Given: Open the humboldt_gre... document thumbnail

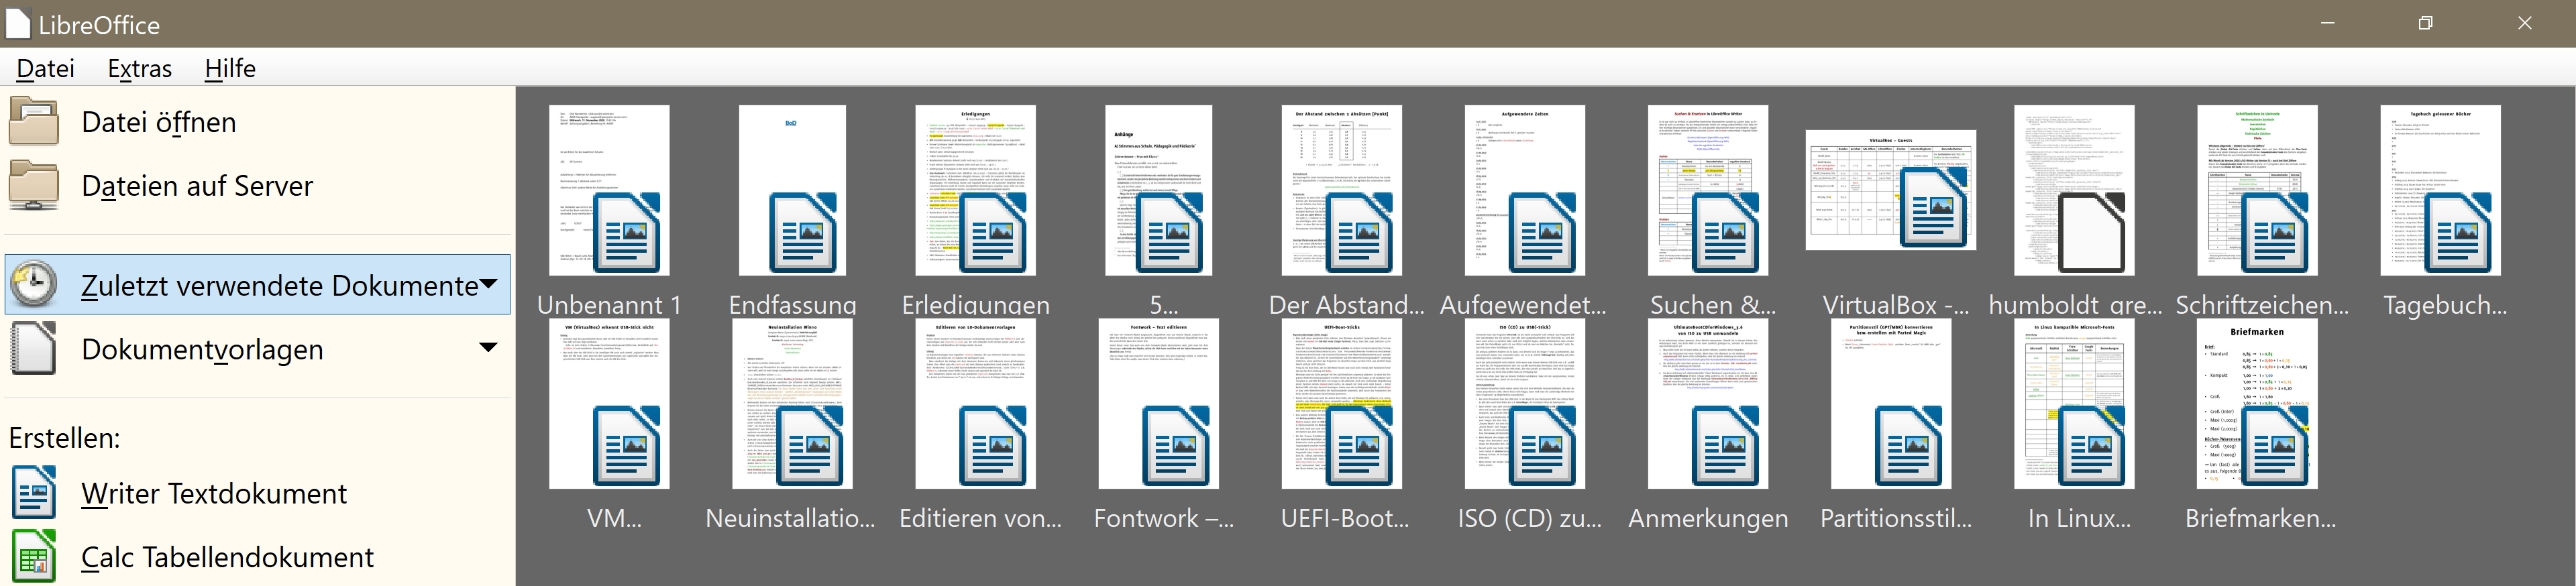Looking at the screenshot, I should [x=2074, y=190].
